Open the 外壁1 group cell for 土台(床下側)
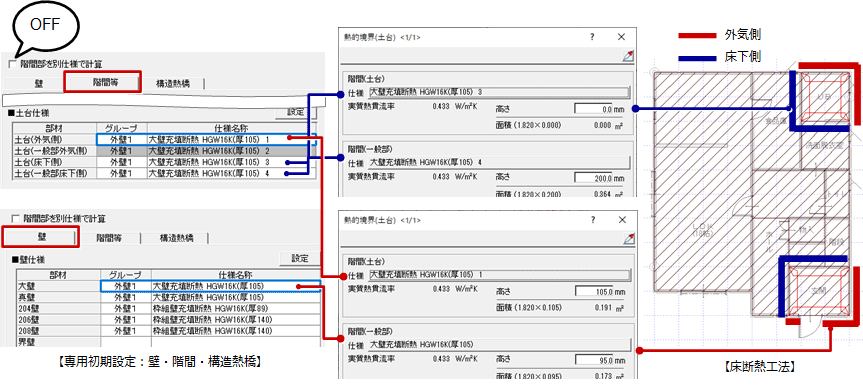Viewport: 863px width, 385px height. [121, 162]
